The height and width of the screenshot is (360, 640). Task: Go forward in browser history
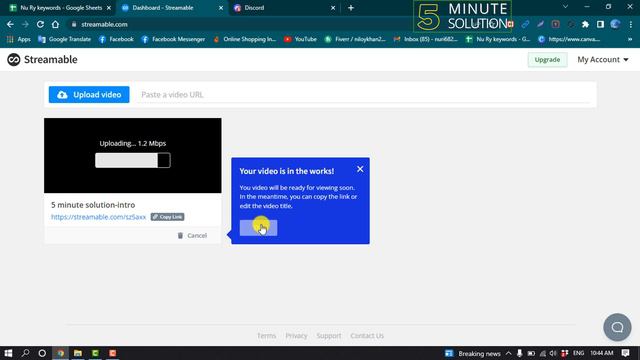click(25, 24)
